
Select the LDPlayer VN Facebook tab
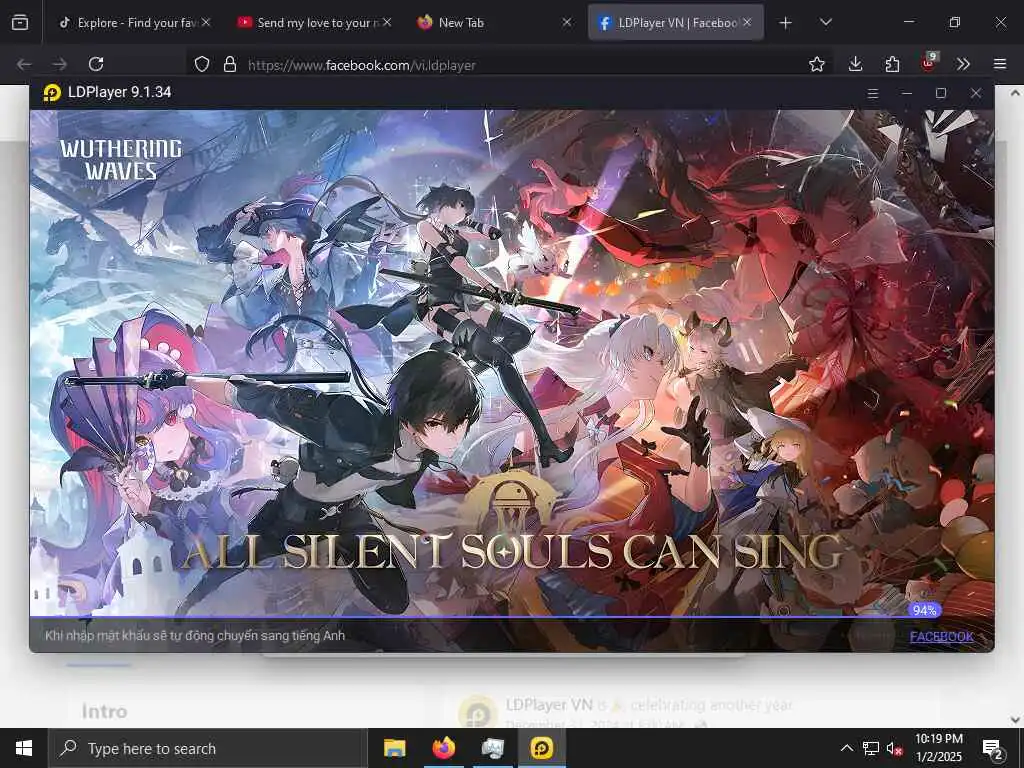tap(676, 22)
